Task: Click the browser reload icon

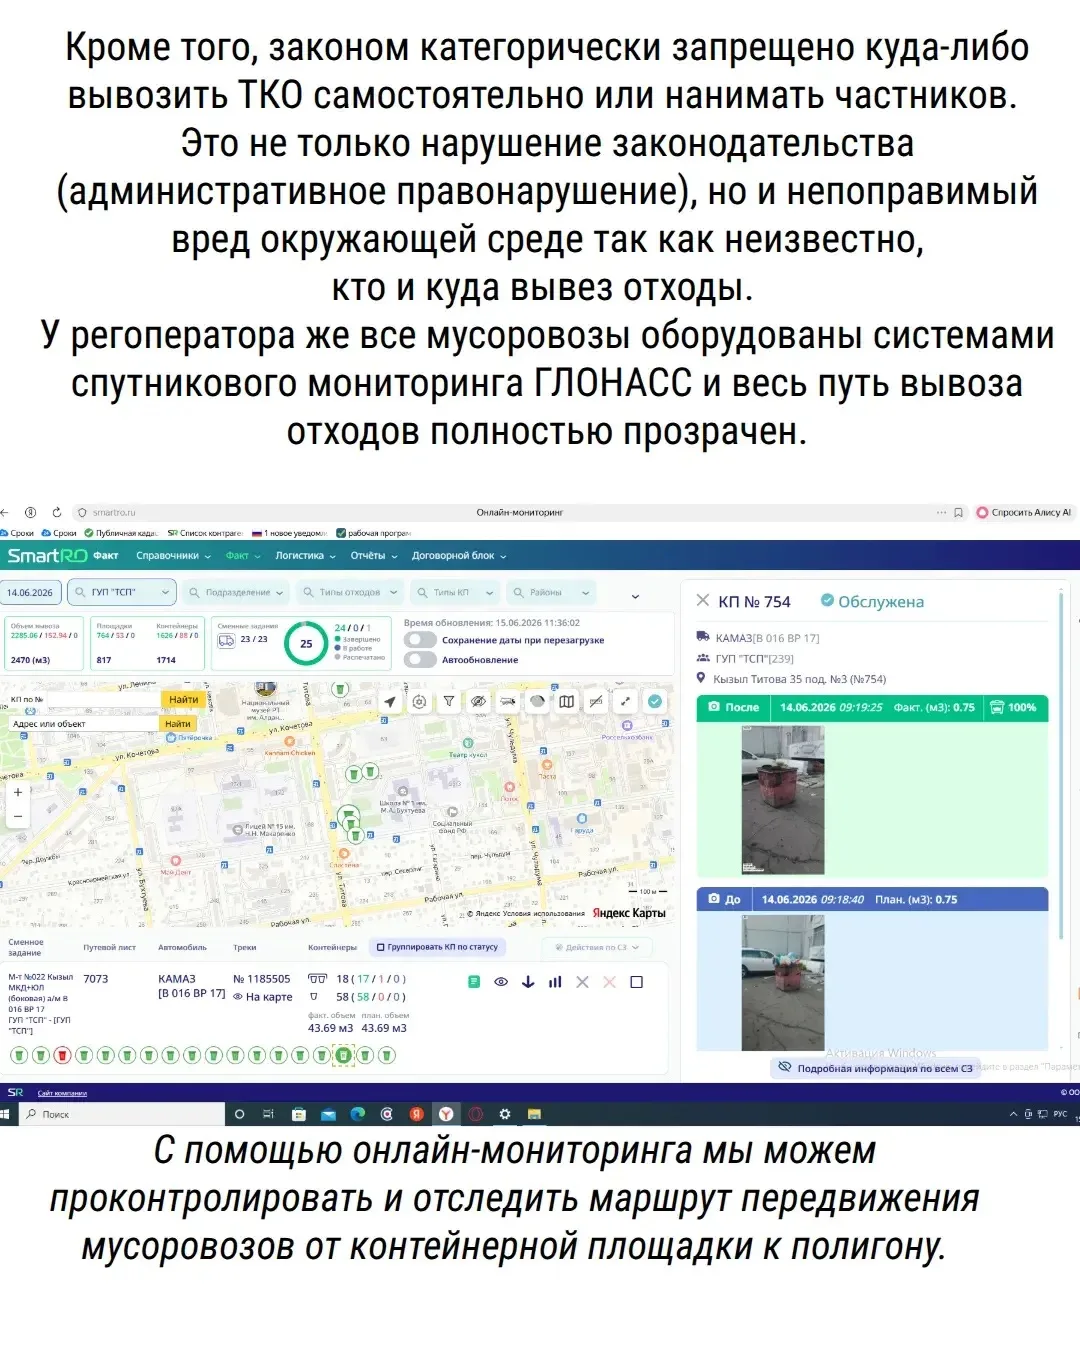Action: 57,512
